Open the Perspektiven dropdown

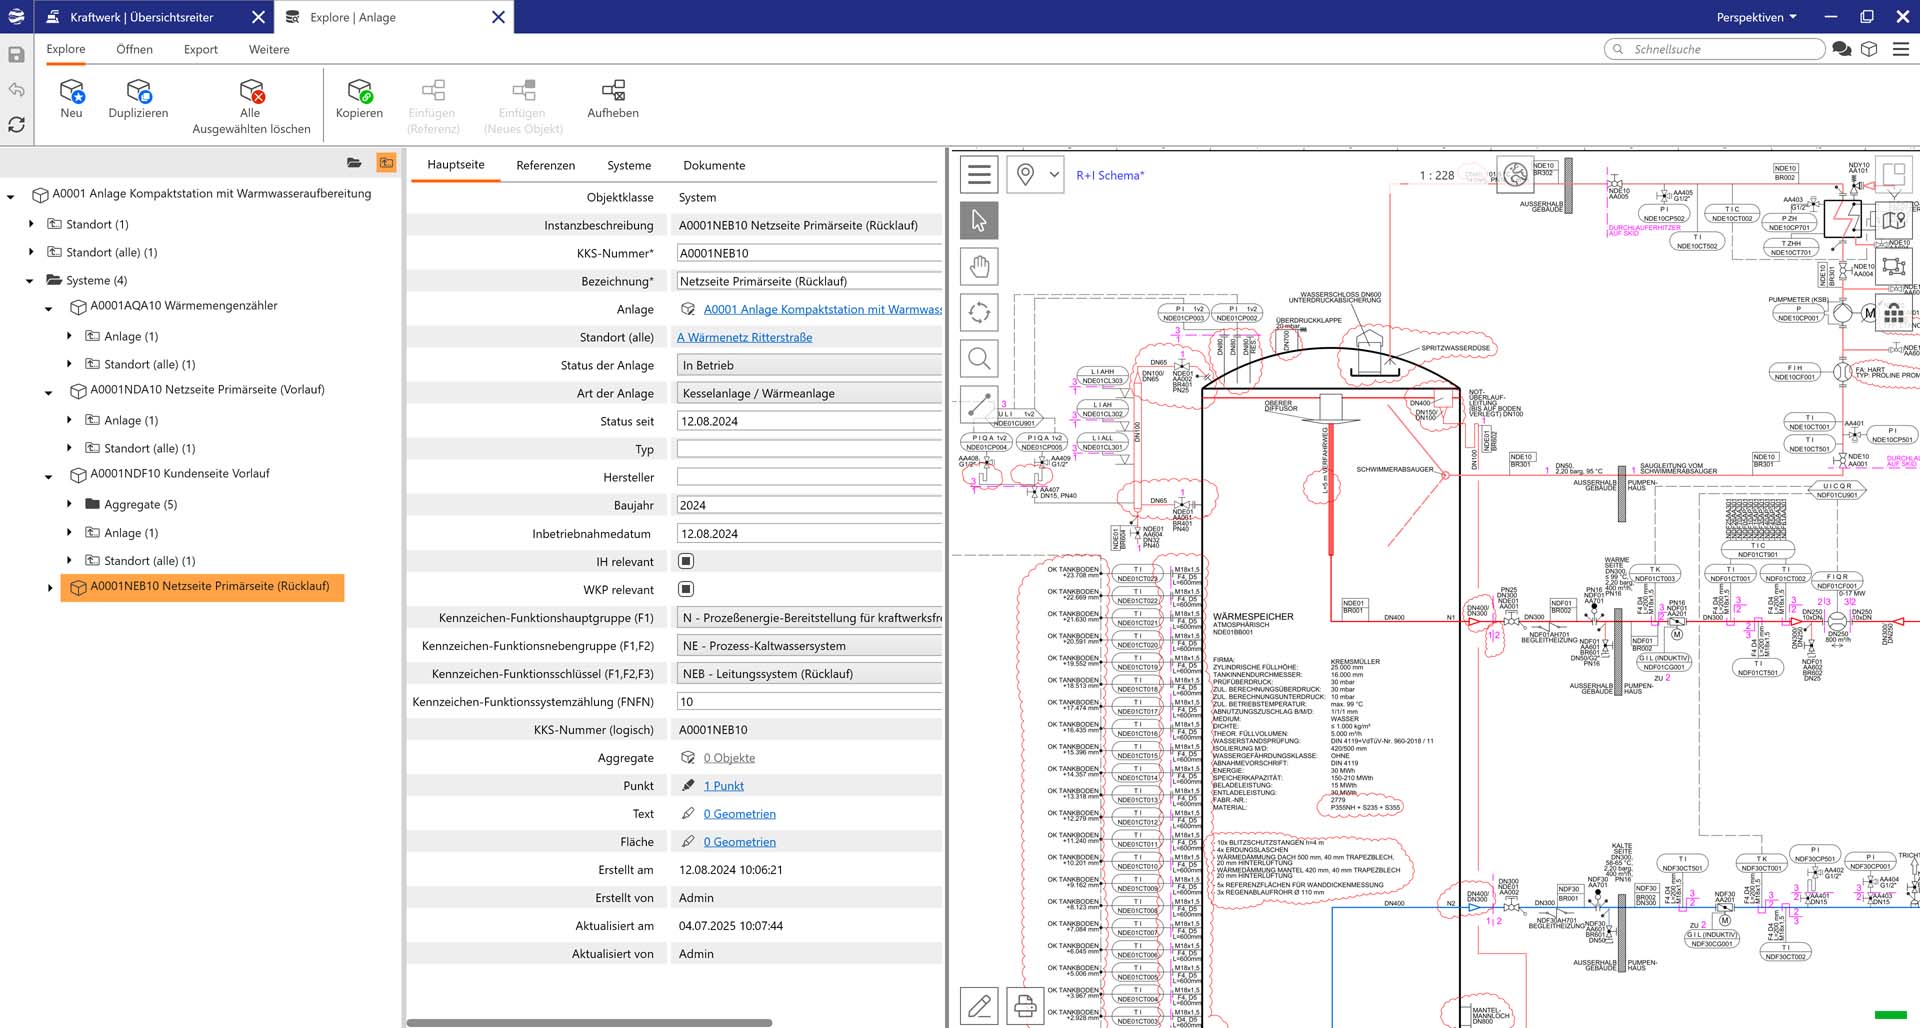[x=1756, y=17]
